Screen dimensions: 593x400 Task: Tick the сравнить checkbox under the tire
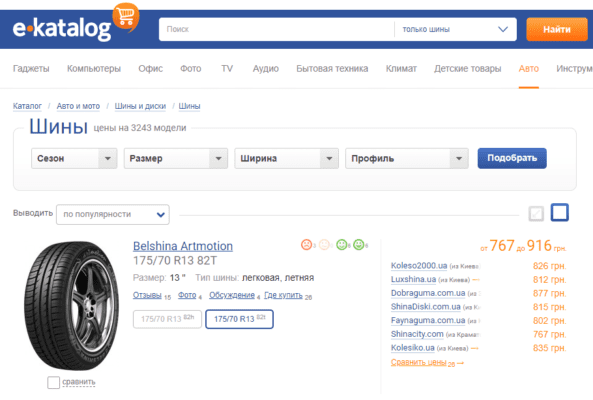coord(53,382)
